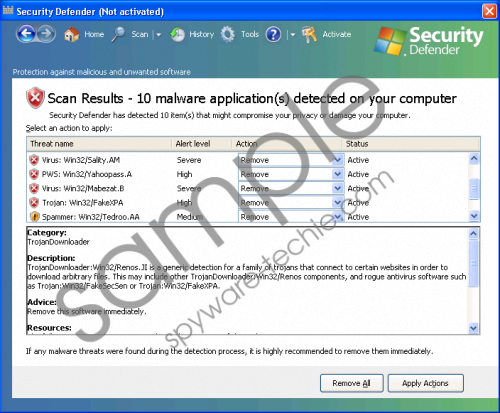Screen dimensions: 500x413
Task: Open History in the toolbar
Action: click(x=202, y=34)
